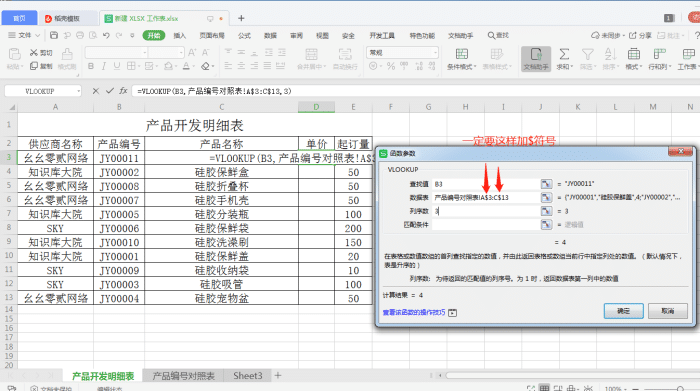Click the Print icon in quick access bar
This screenshot has width=700, height=391.
pyautogui.click(x=80, y=35)
